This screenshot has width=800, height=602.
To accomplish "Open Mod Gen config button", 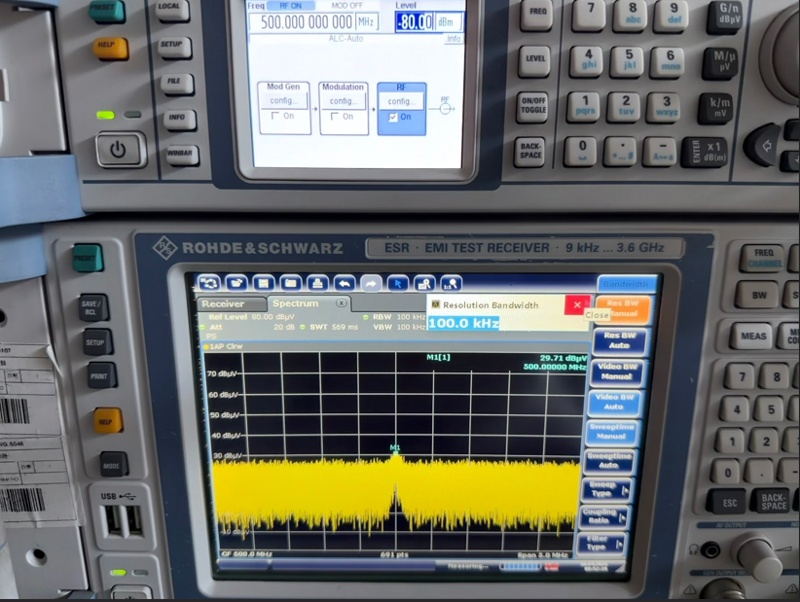I will click(x=284, y=101).
